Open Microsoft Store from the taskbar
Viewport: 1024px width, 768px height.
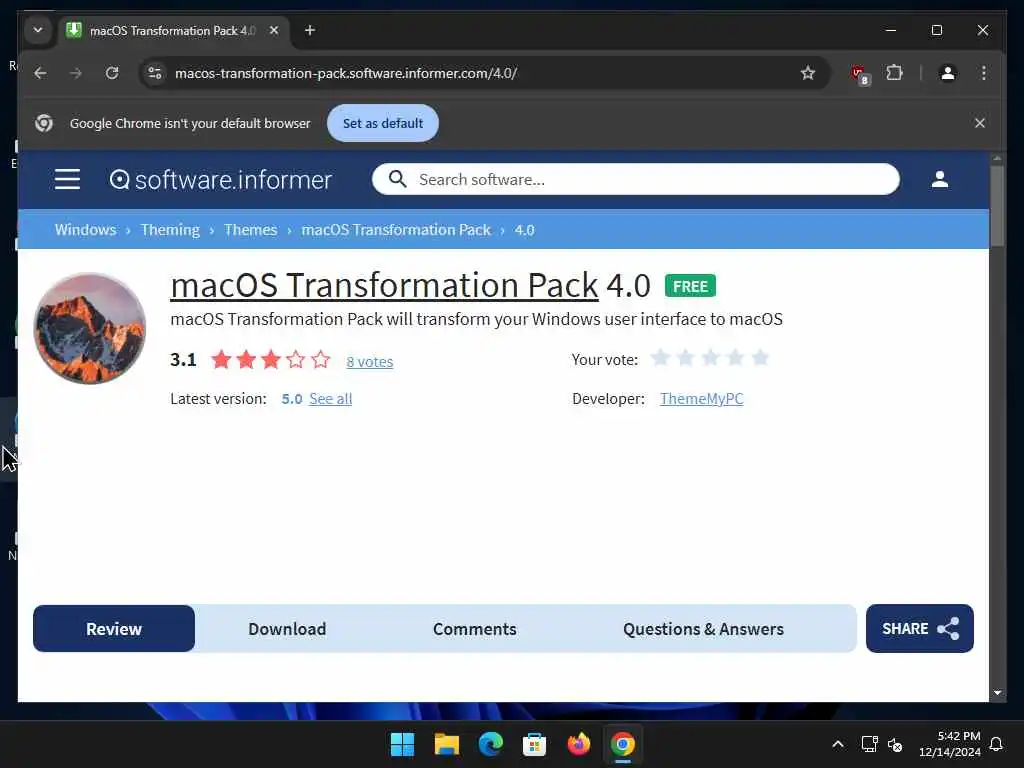(534, 744)
